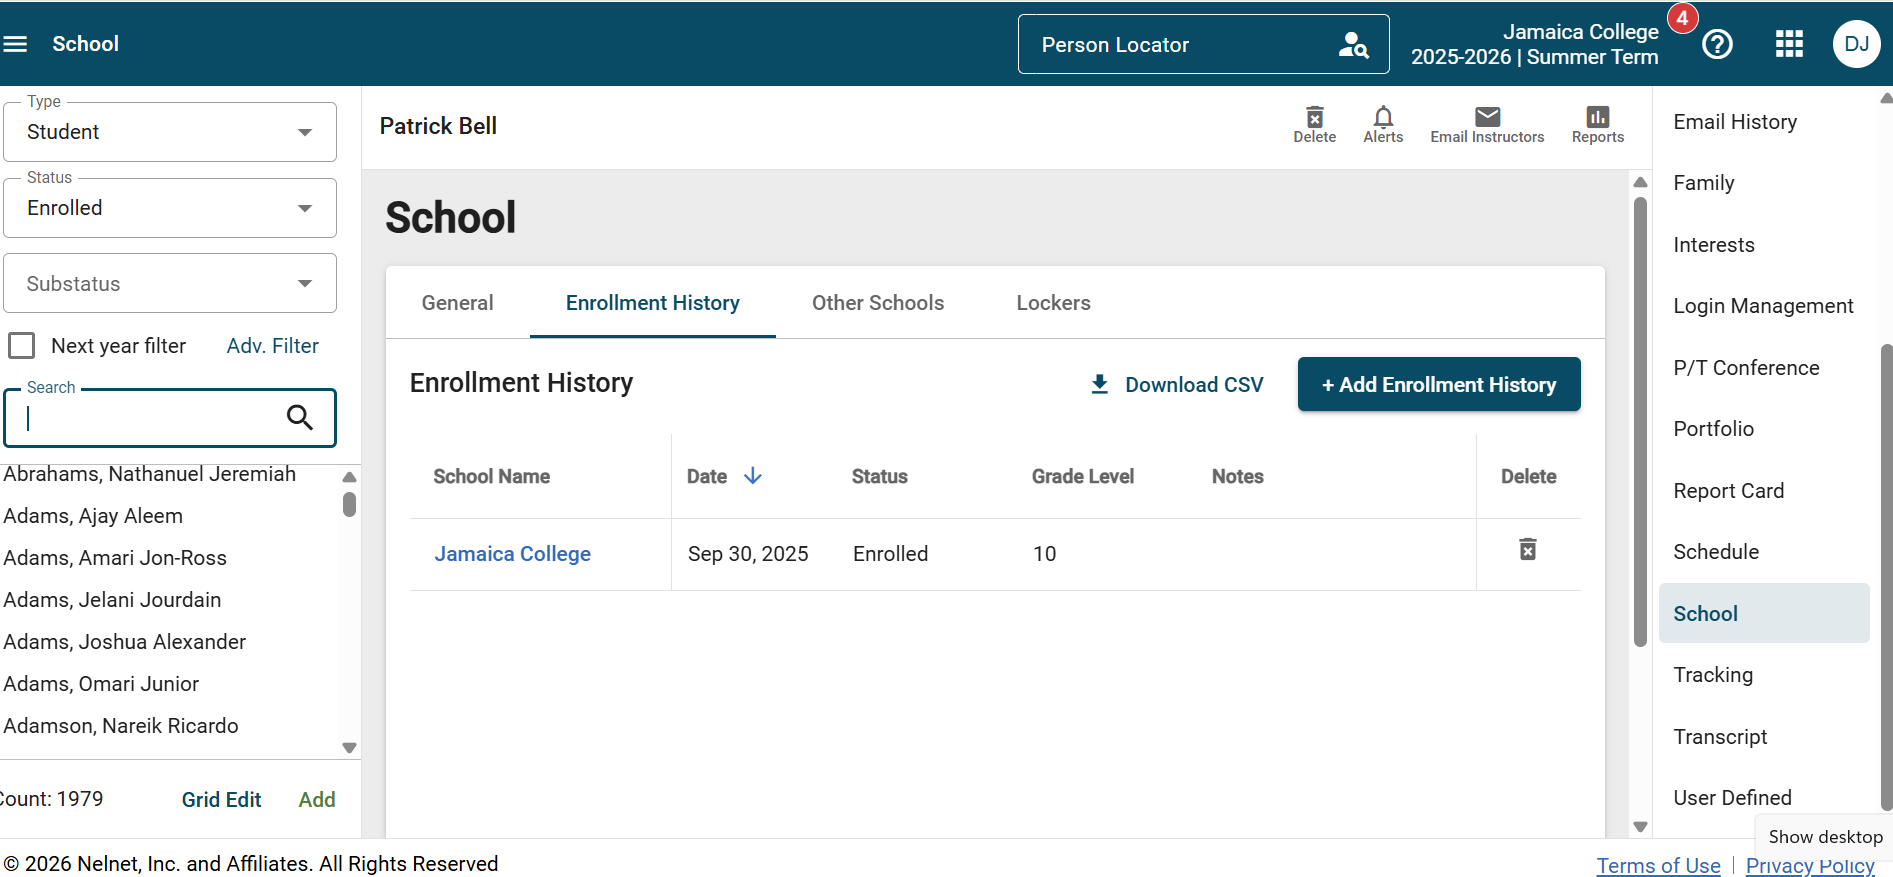This screenshot has width=1893, height=877.
Task: Open the hamburger navigation menu
Action: tap(14, 44)
